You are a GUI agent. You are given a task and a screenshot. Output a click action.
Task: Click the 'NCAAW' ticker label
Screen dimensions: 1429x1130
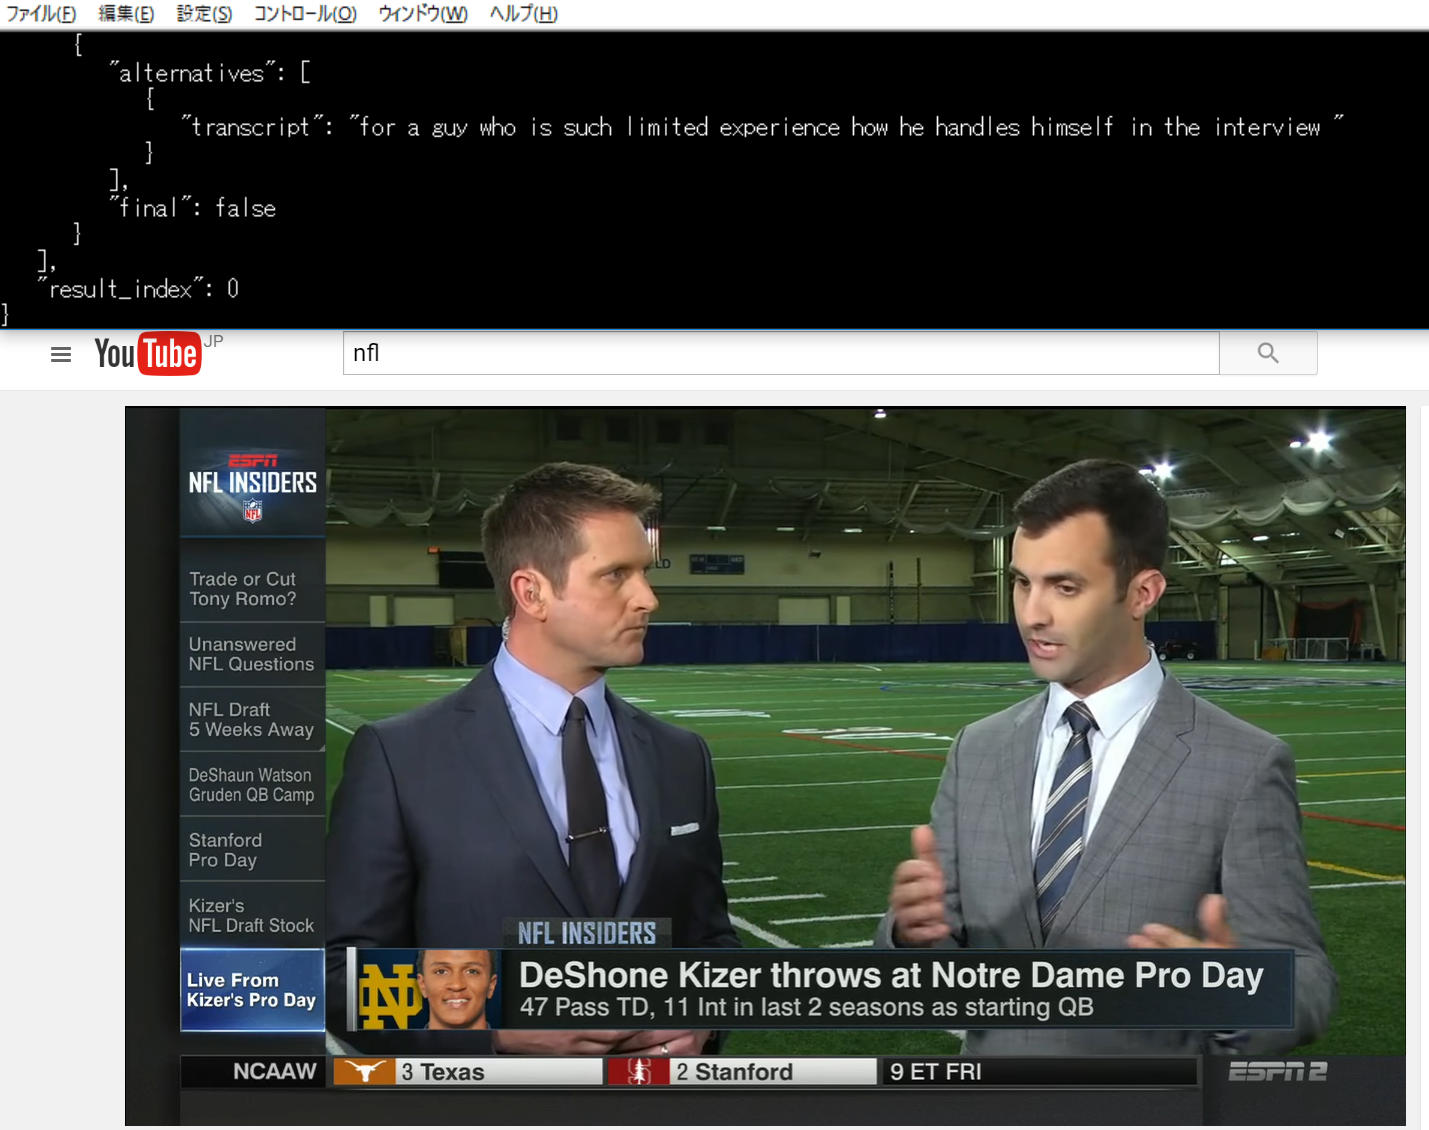pyautogui.click(x=274, y=1072)
